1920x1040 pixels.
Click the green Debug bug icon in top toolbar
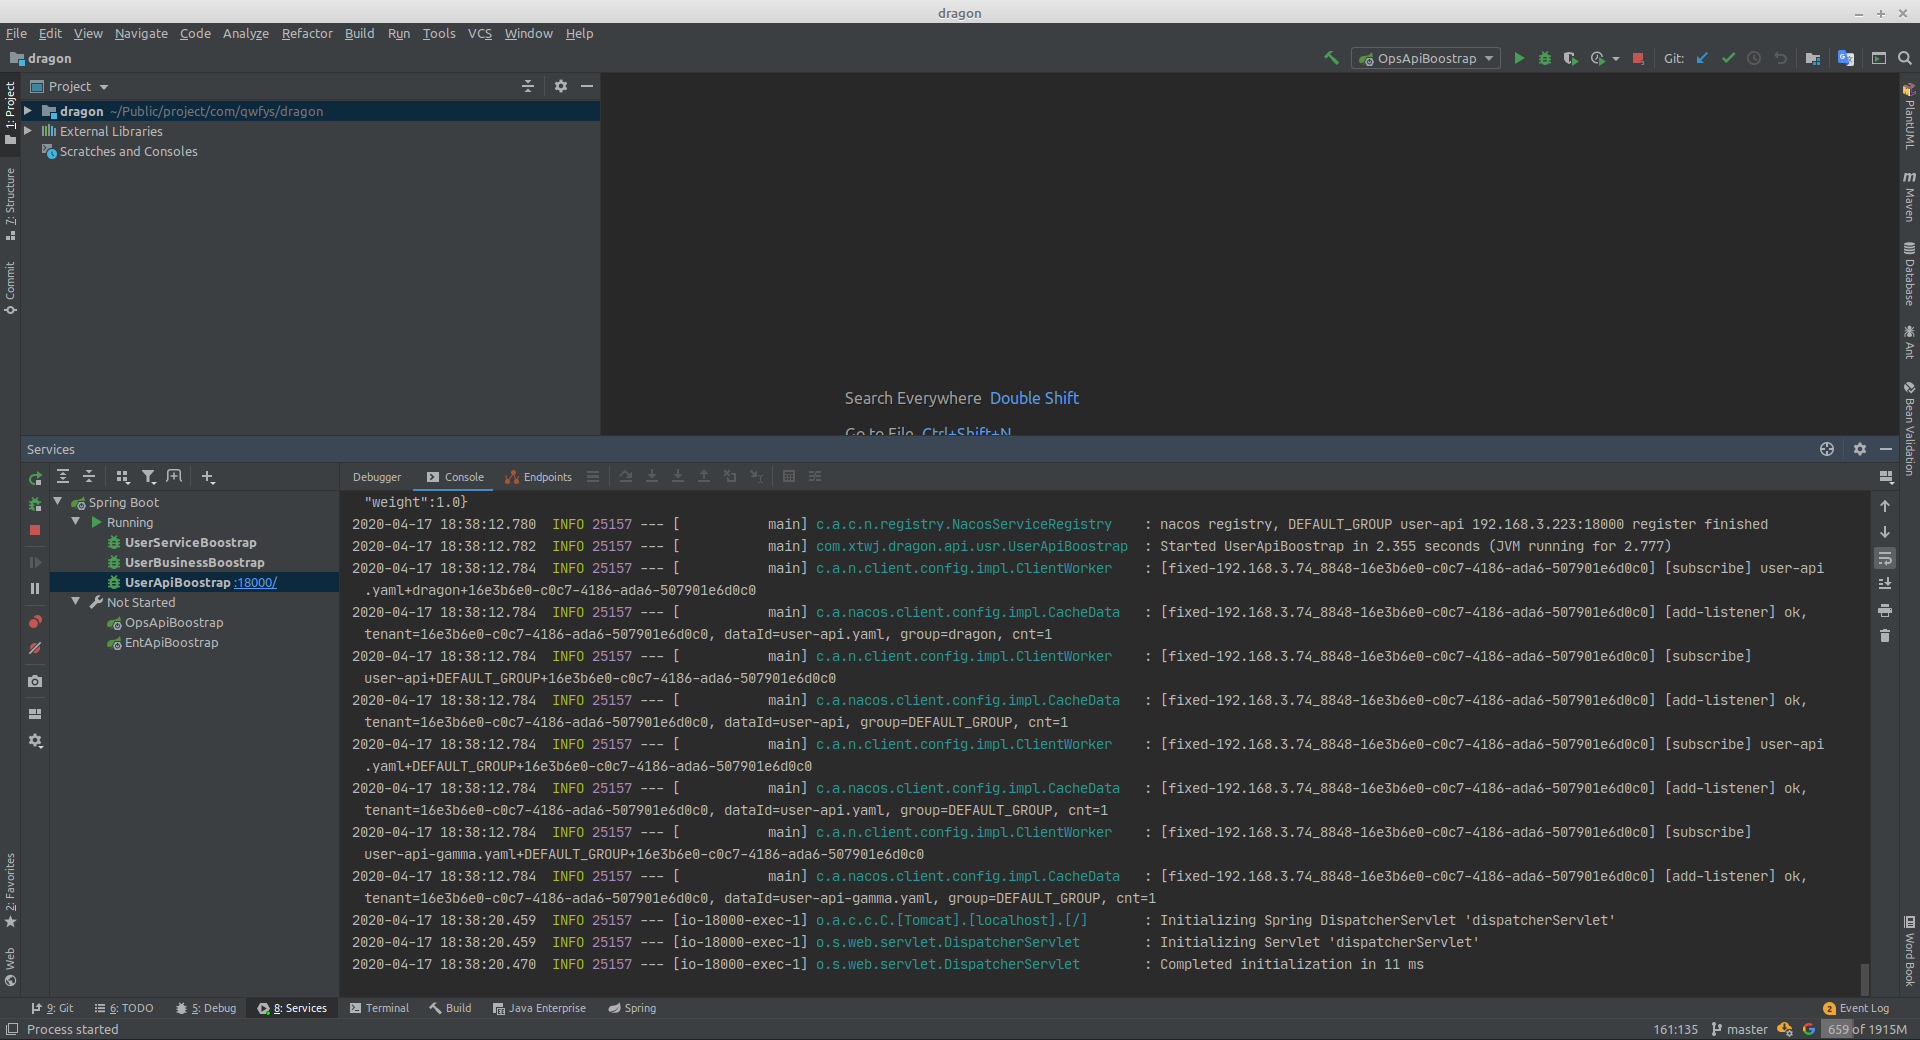click(x=1545, y=58)
